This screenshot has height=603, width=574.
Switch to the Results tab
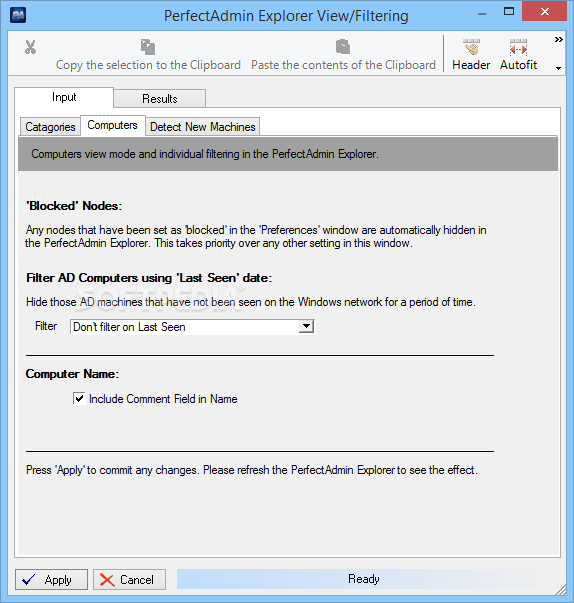[160, 99]
